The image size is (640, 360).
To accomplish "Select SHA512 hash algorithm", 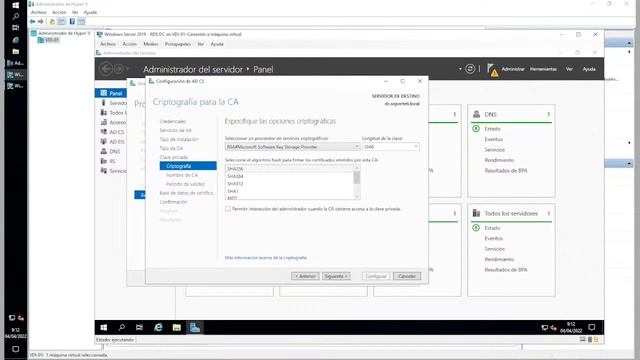I will pos(289,184).
